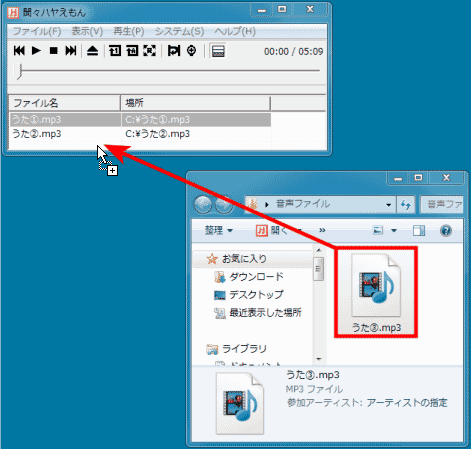471x449 pixels.
Task: Open the ファイル(F) menu
Action: [x=37, y=31]
